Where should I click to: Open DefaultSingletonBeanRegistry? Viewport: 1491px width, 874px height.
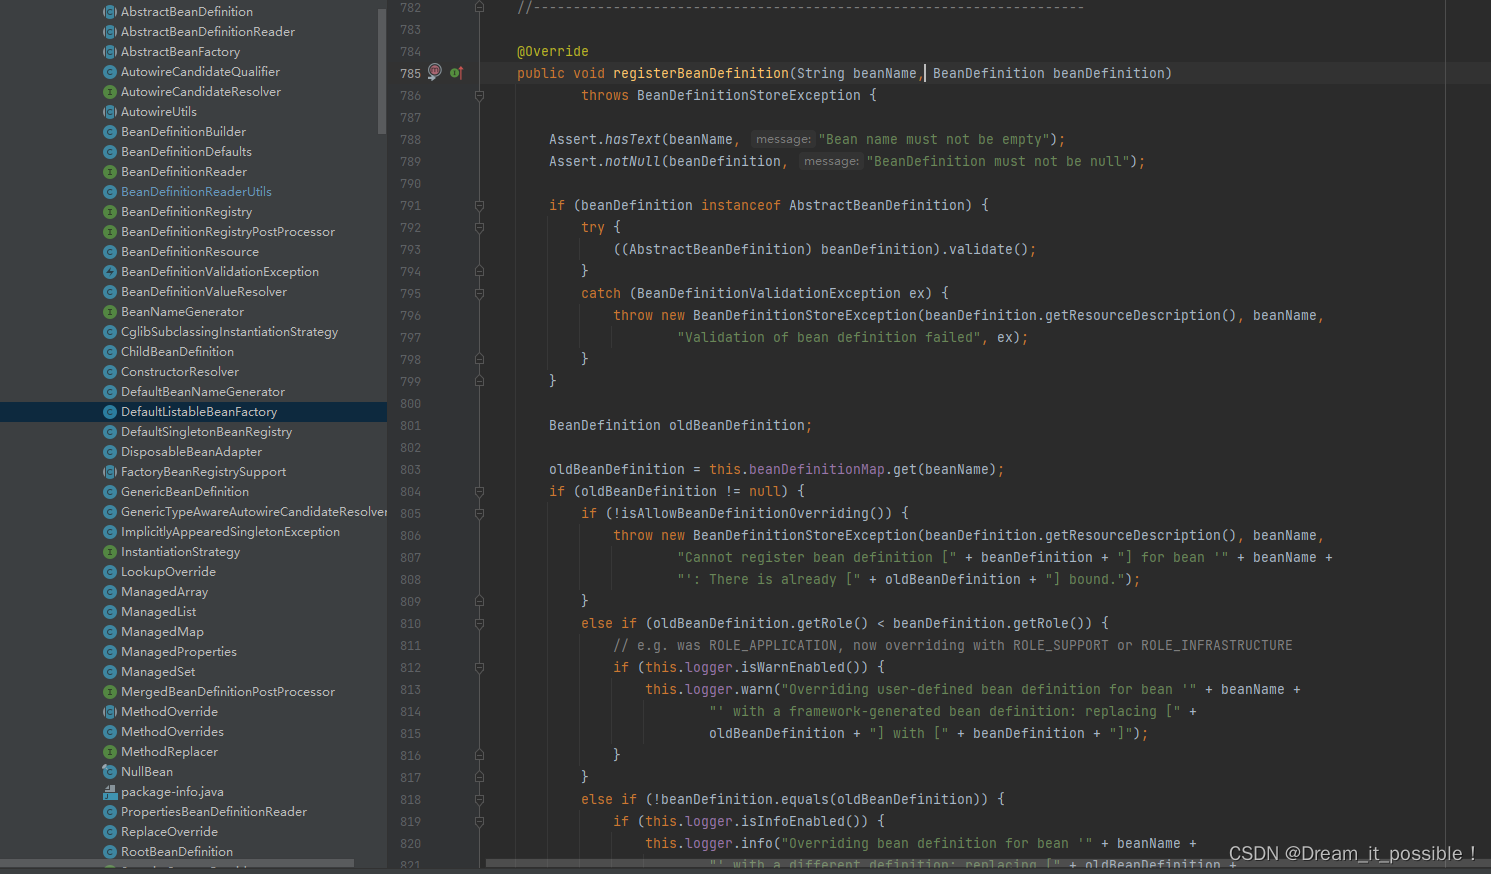coord(206,432)
